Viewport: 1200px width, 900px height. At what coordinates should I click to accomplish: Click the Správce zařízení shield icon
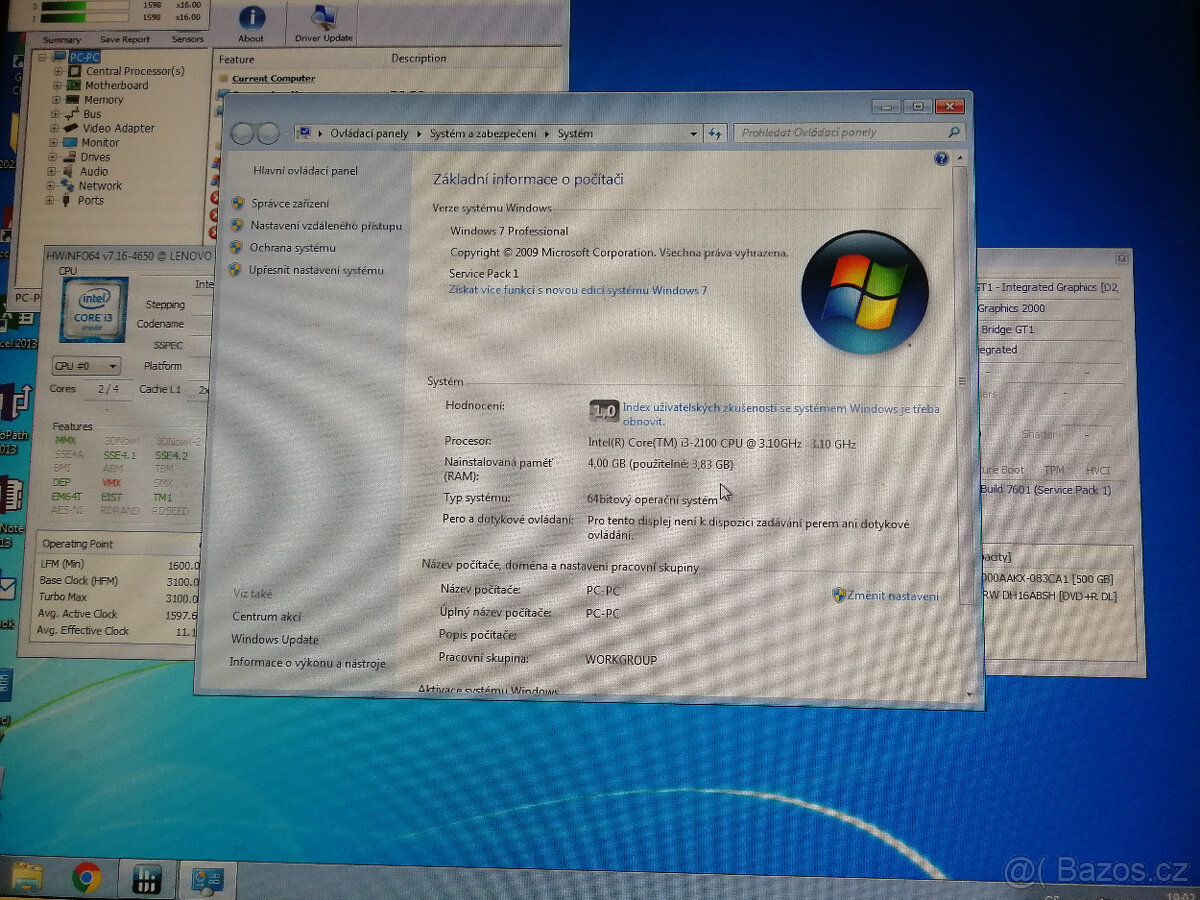pos(237,203)
